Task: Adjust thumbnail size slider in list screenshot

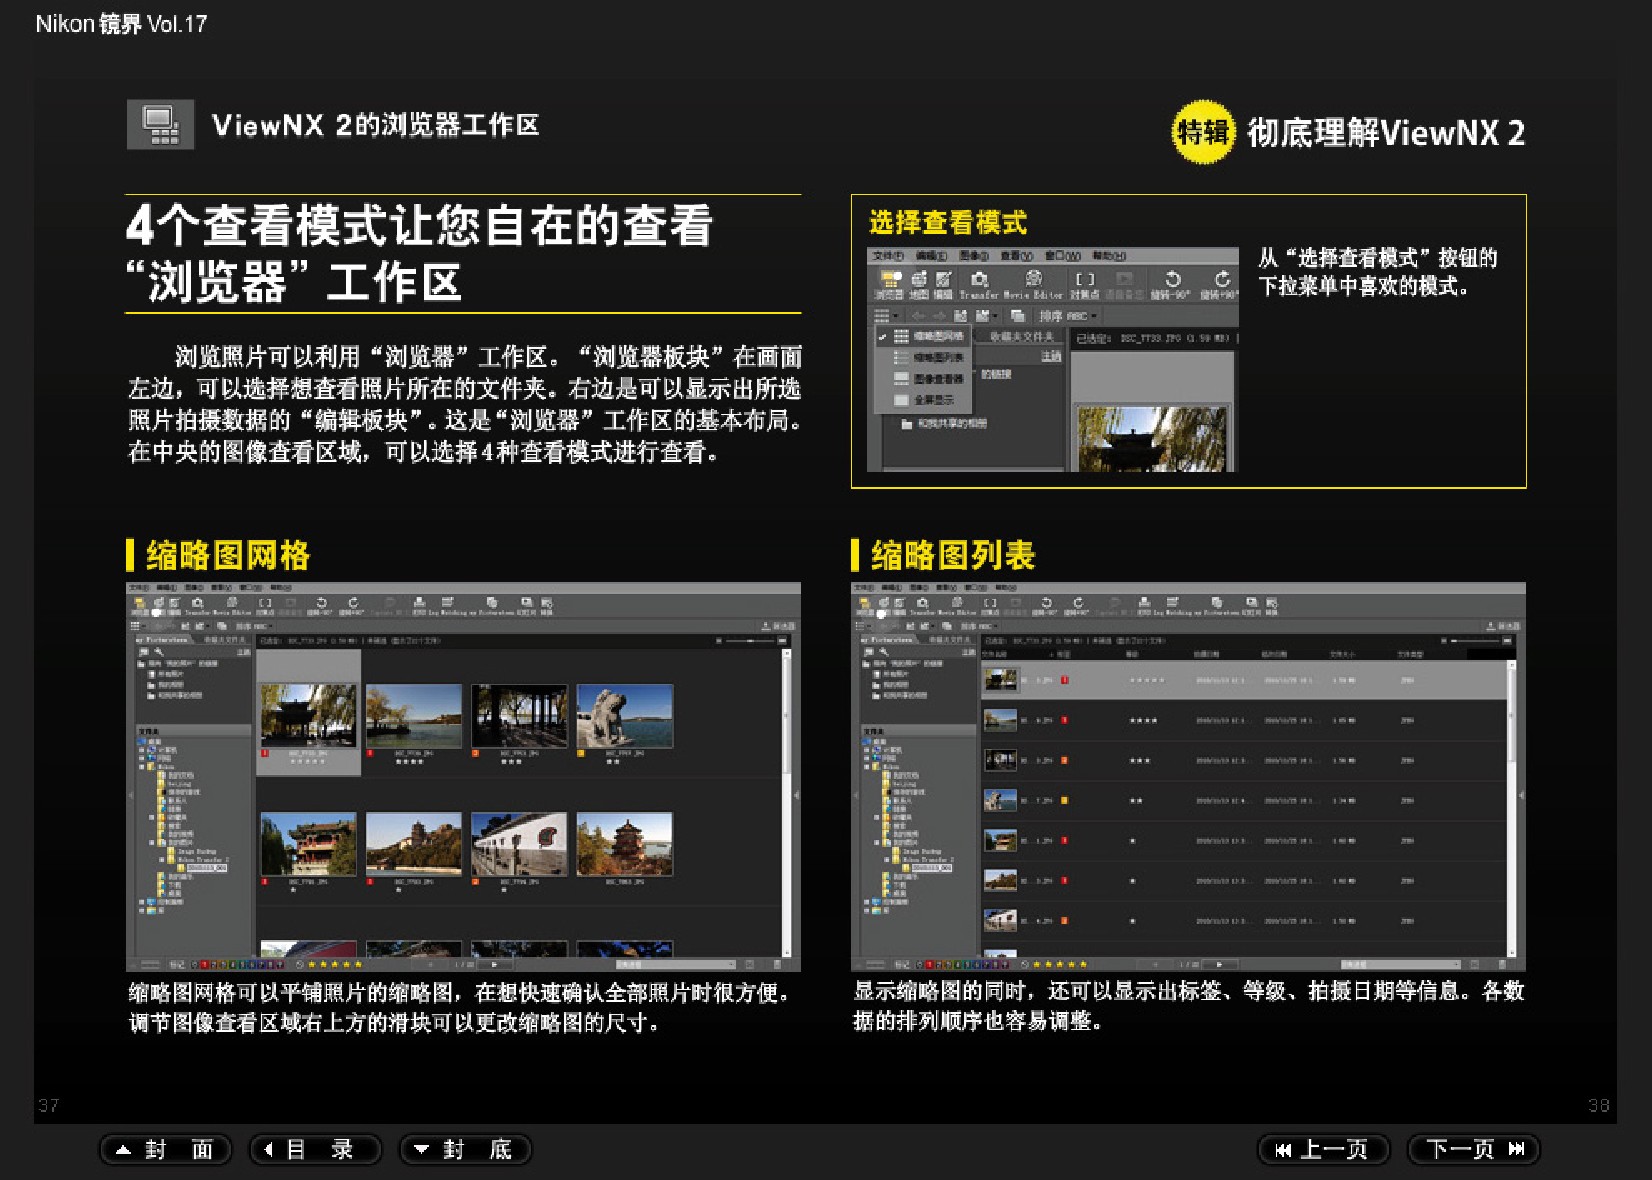Action: tap(1474, 640)
